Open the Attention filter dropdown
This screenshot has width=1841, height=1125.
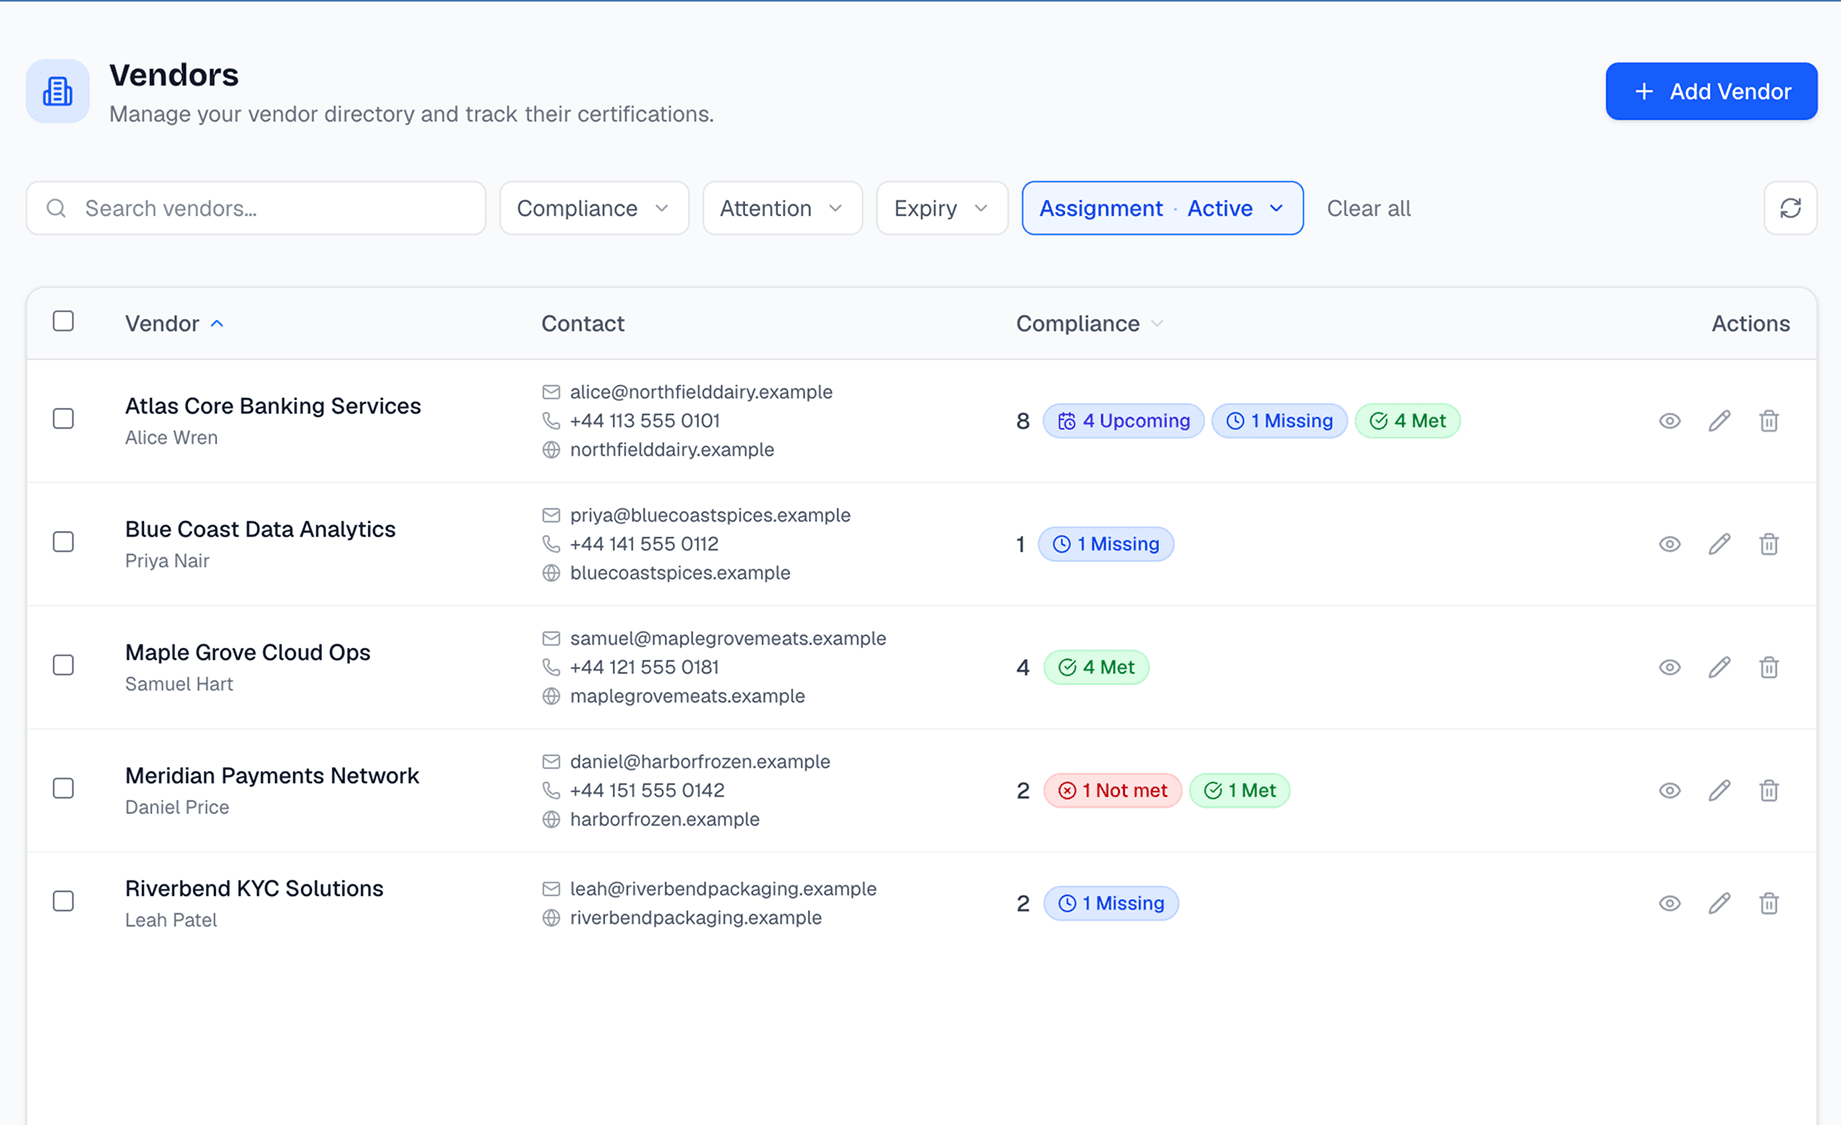(782, 208)
